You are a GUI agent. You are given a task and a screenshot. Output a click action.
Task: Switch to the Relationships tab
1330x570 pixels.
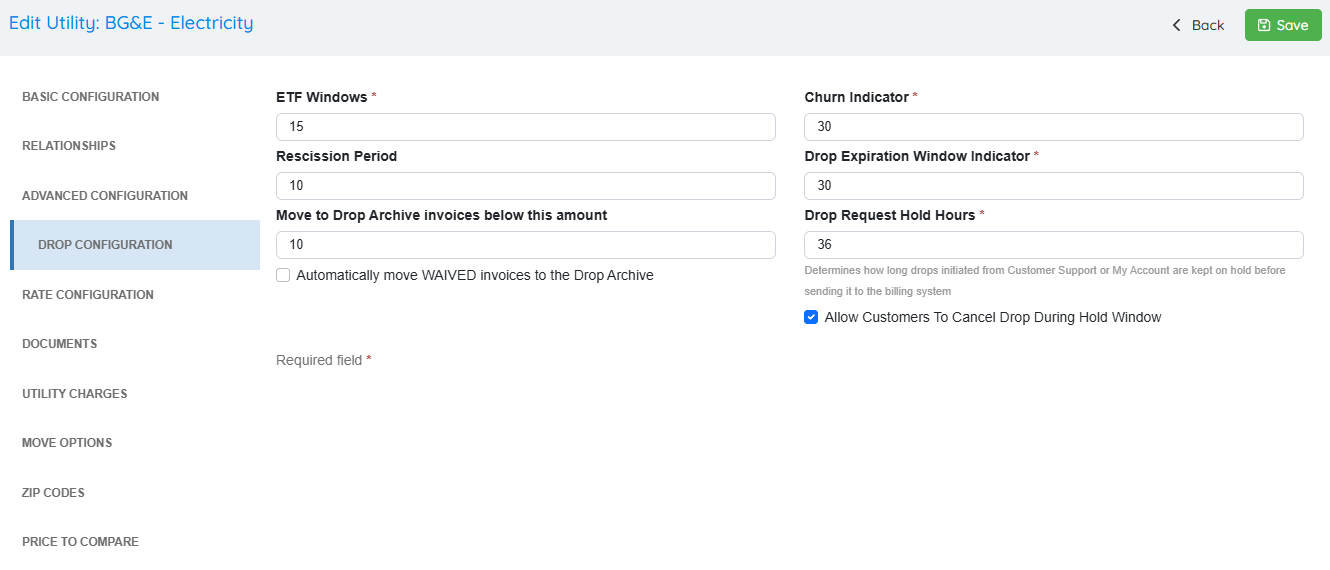[x=69, y=146]
